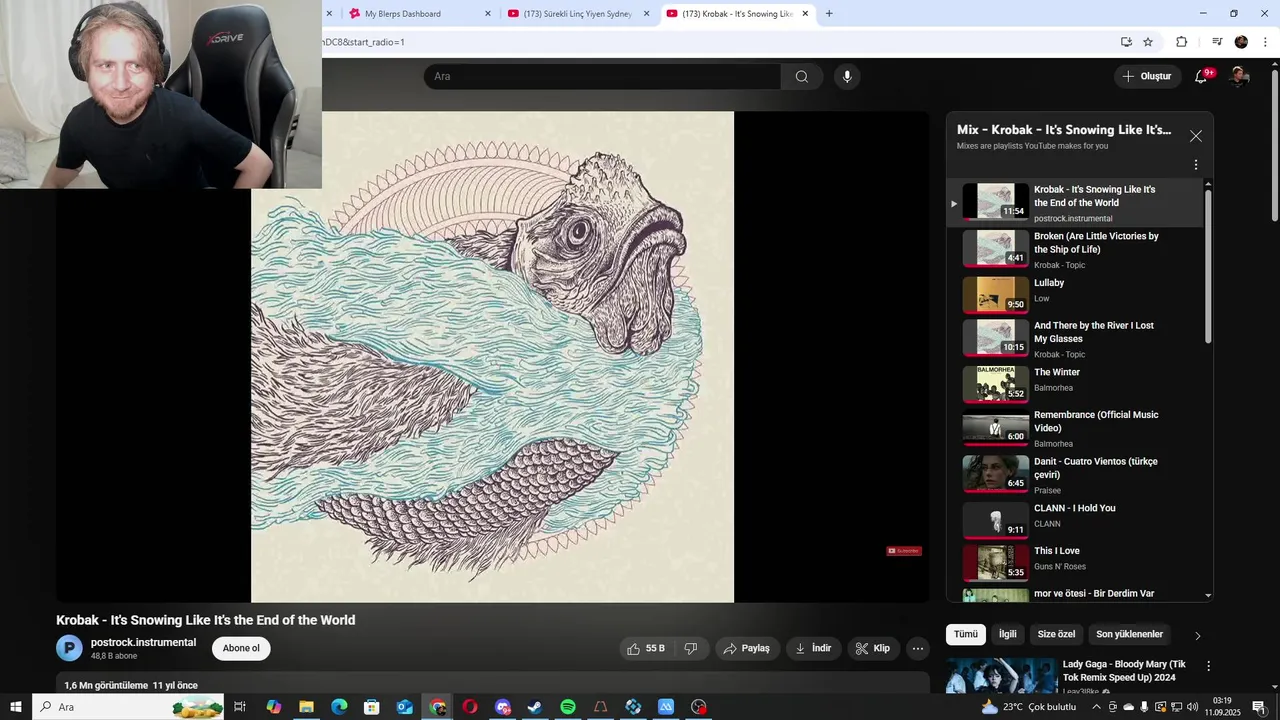The image size is (1280, 720).
Task: Click the Paylaş share button
Action: click(x=747, y=649)
